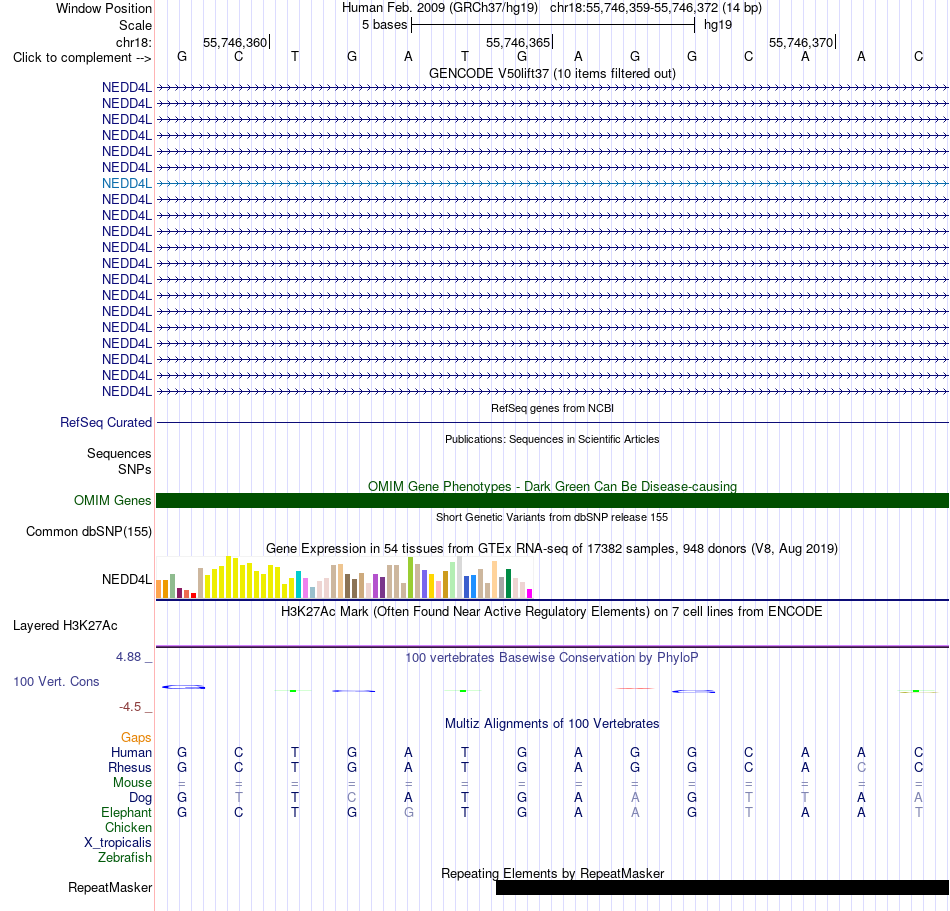Open the 'GENCODE V50lift37 (10 items filtered out)' title
The height and width of the screenshot is (911, 950).
pos(552,73)
